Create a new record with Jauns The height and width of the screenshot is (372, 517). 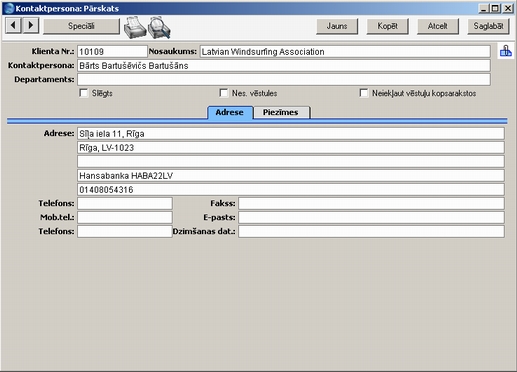(337, 26)
